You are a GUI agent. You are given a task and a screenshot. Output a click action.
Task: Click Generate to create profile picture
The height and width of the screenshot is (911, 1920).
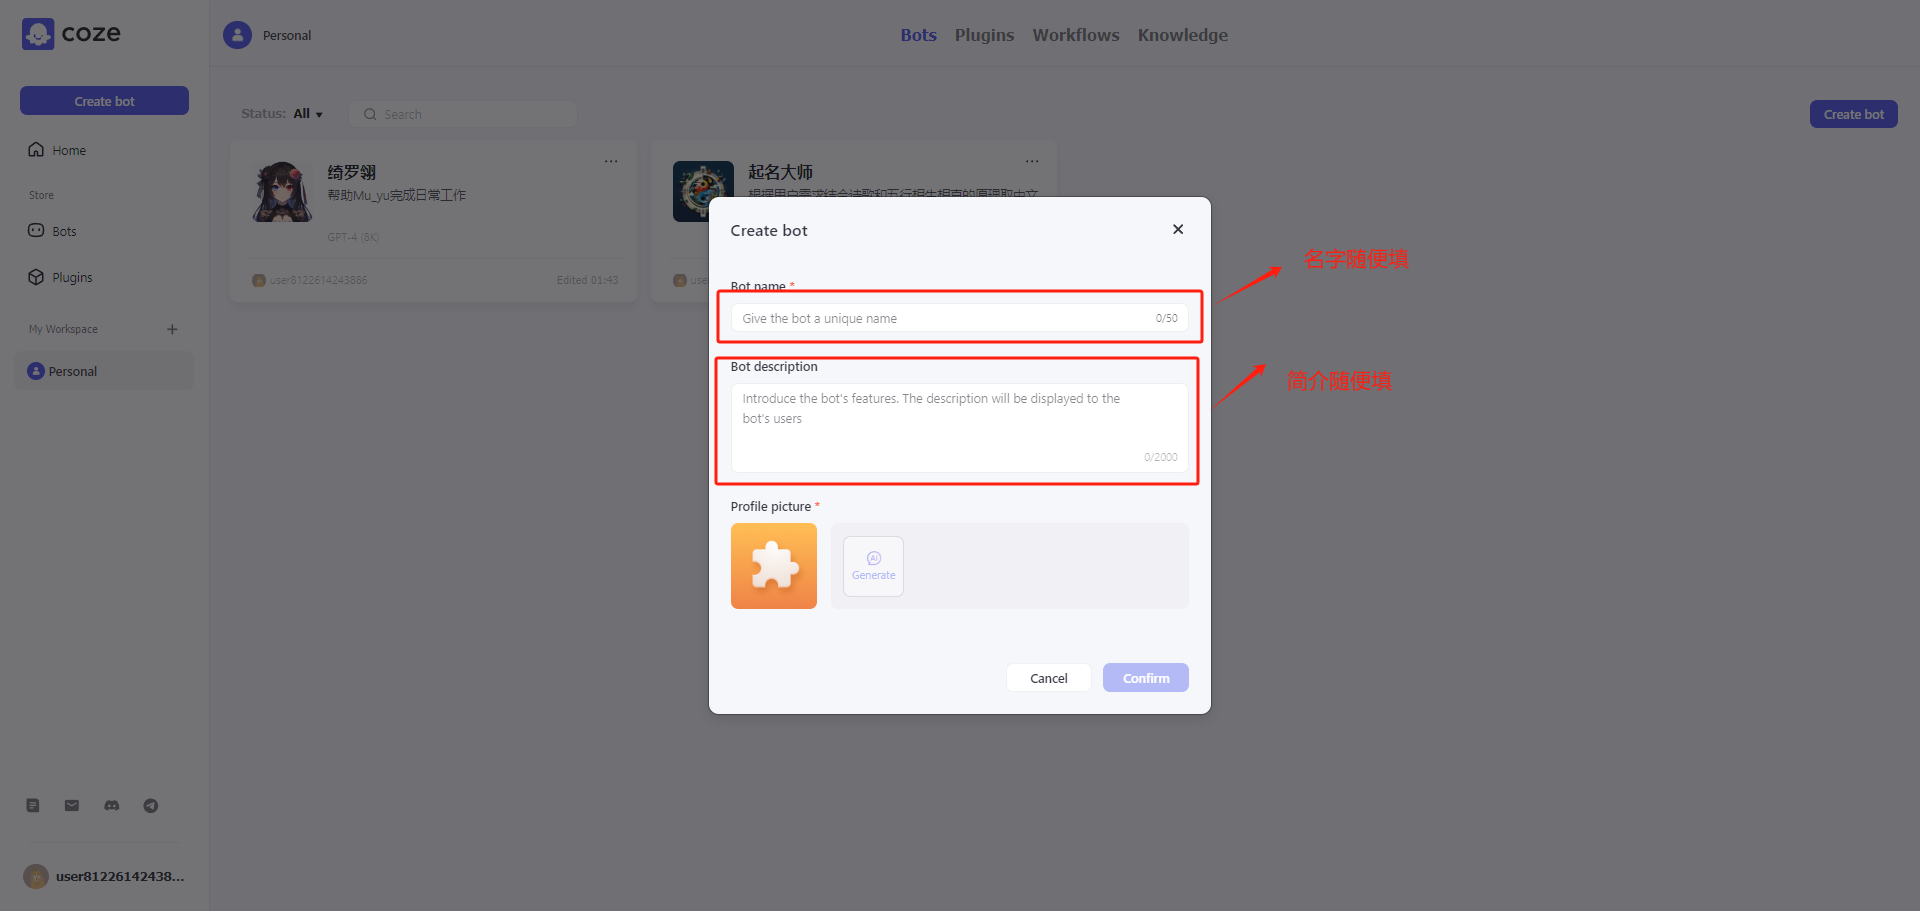pyautogui.click(x=873, y=566)
